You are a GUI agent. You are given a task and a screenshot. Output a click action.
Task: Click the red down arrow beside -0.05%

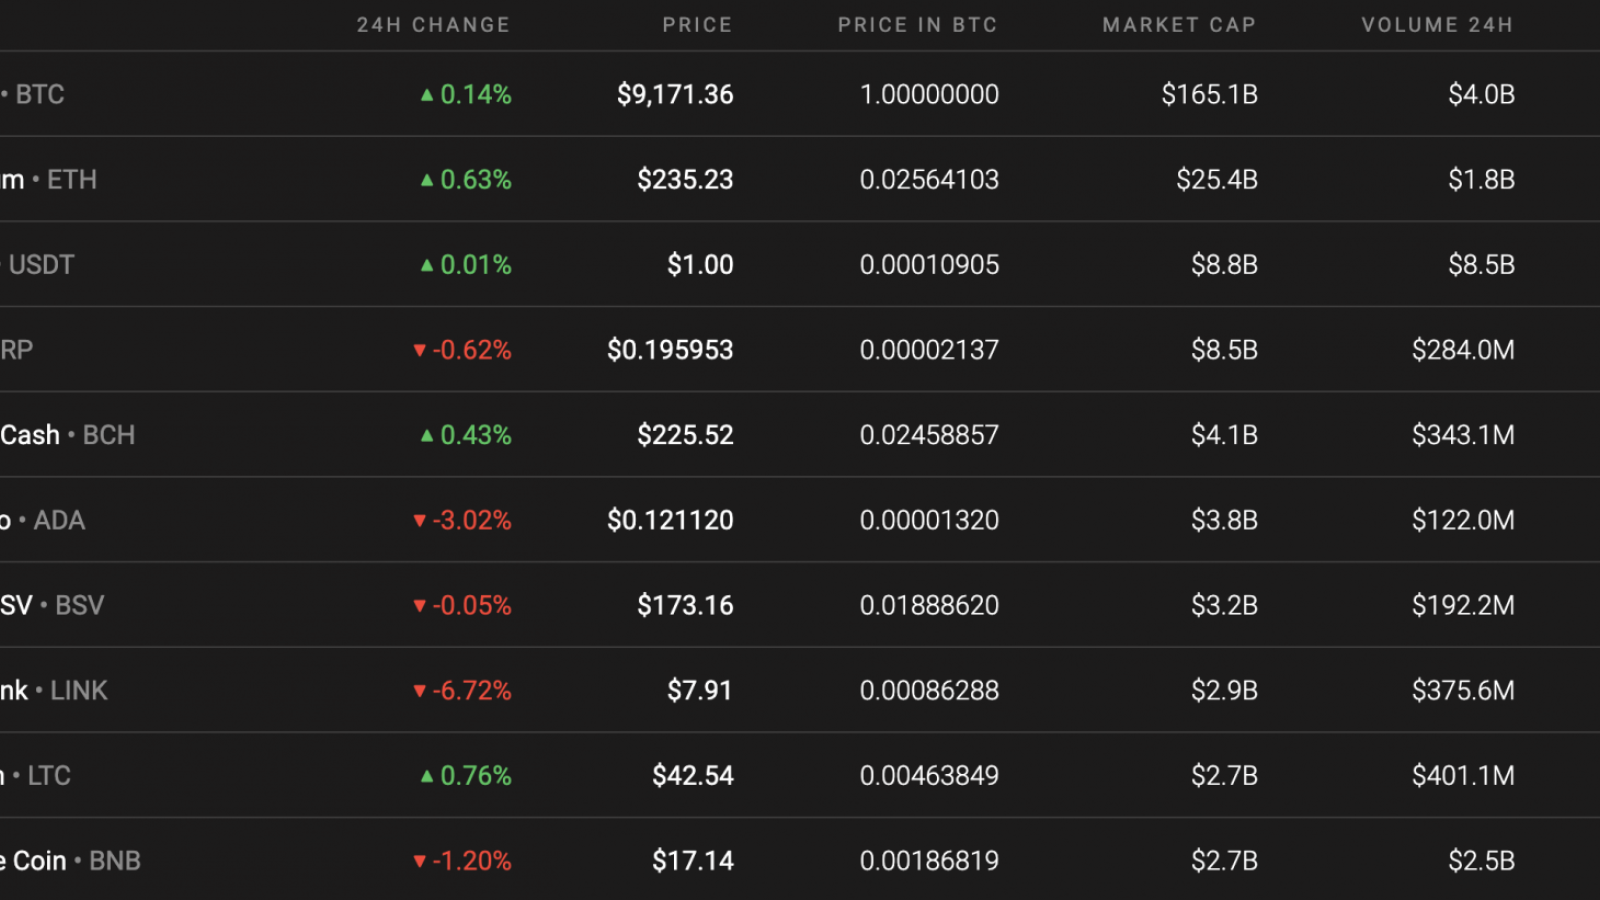coord(420,605)
